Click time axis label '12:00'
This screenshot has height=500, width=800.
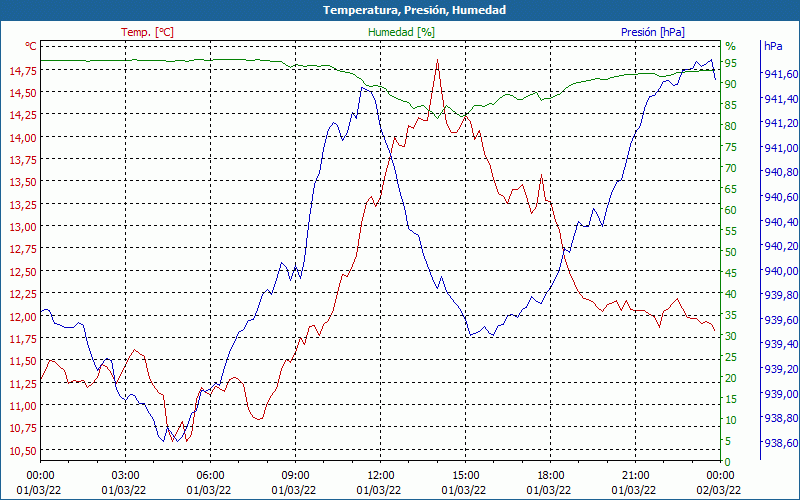(x=381, y=476)
